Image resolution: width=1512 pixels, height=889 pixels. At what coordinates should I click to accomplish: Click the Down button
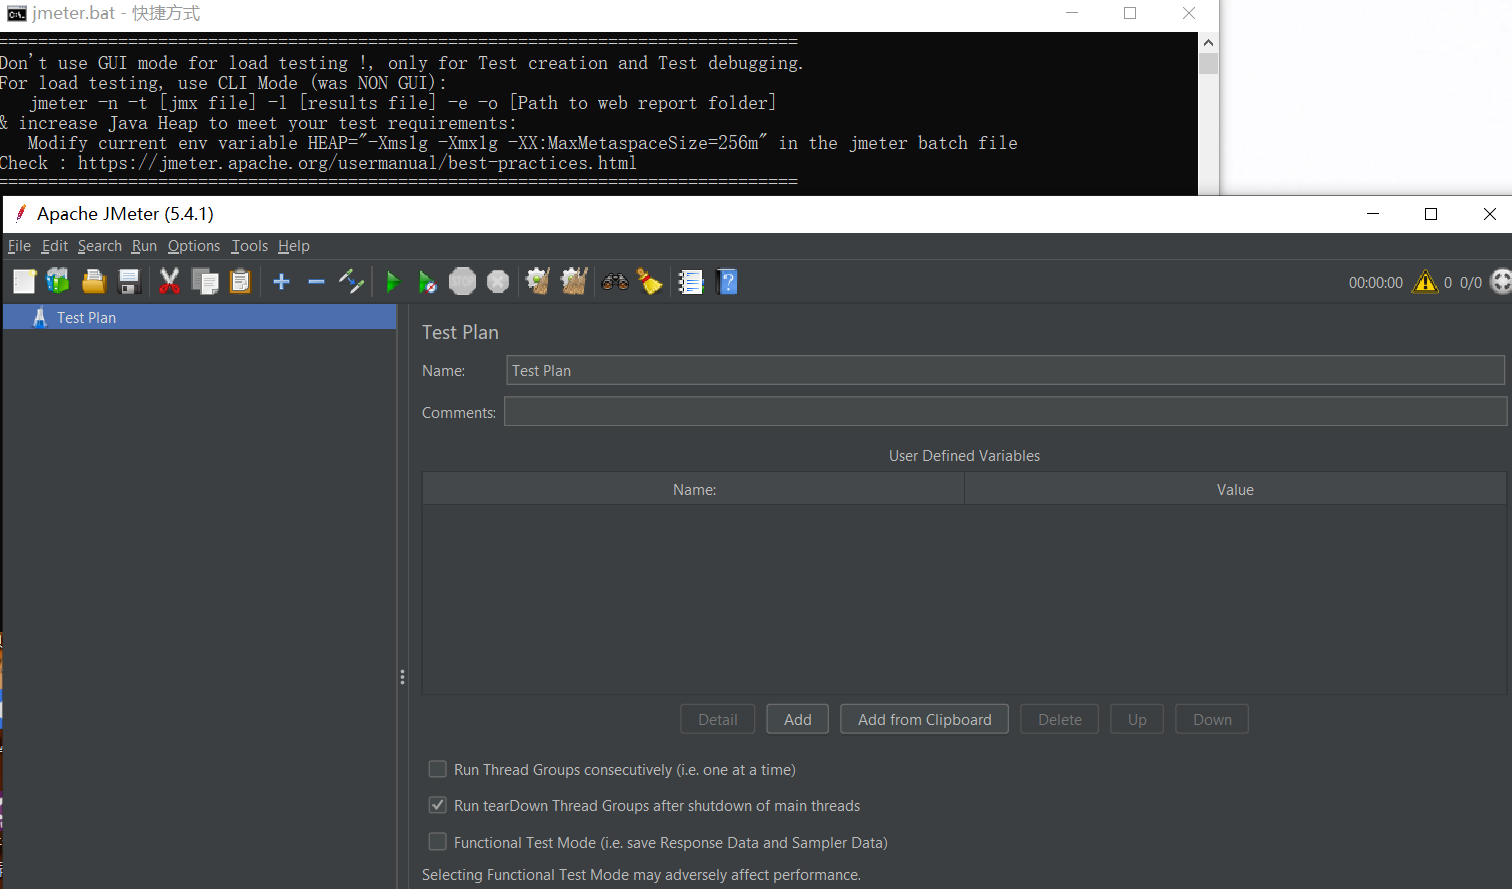(x=1212, y=719)
